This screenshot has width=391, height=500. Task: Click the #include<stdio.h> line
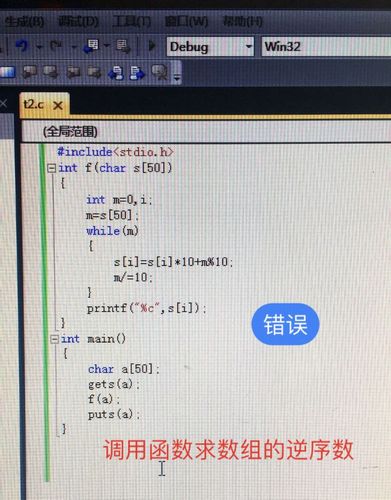click(x=115, y=152)
